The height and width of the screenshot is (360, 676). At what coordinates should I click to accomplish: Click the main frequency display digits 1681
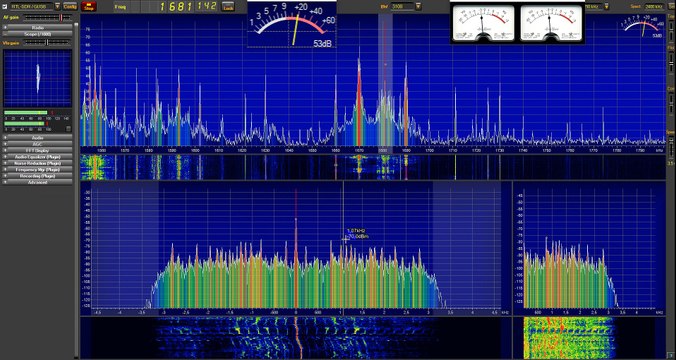pos(176,6)
